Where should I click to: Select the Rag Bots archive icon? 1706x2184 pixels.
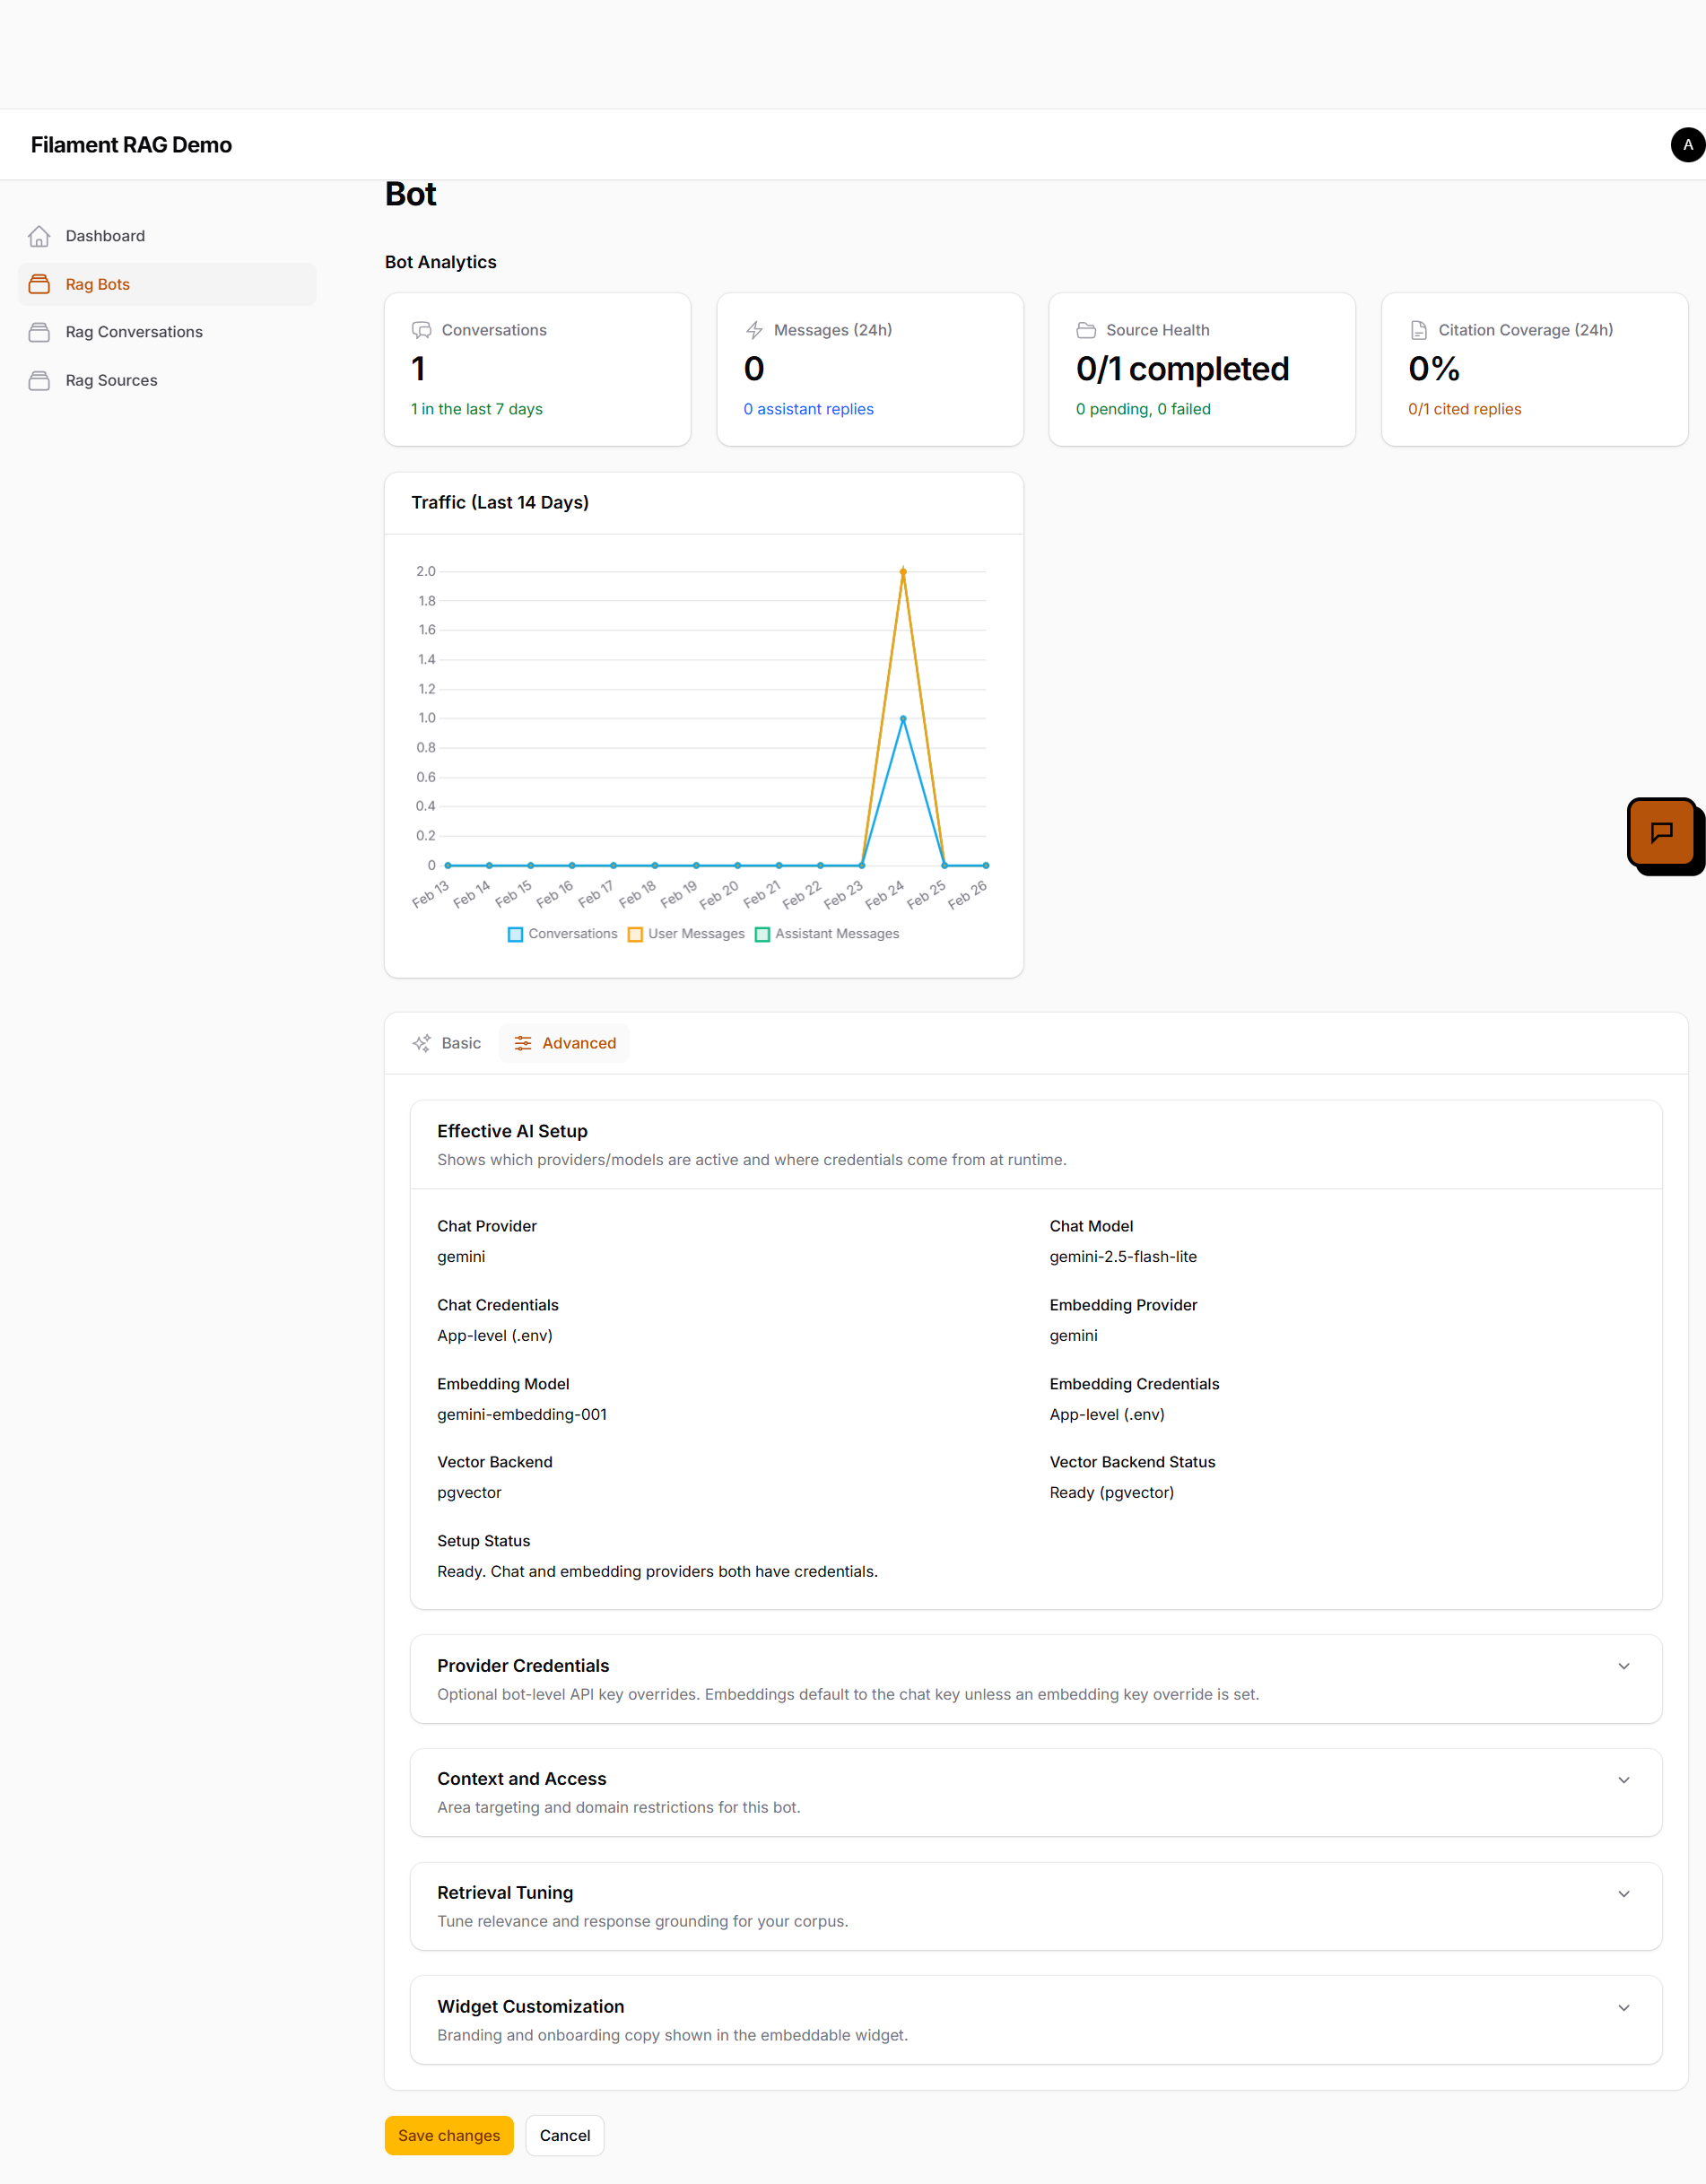point(40,284)
